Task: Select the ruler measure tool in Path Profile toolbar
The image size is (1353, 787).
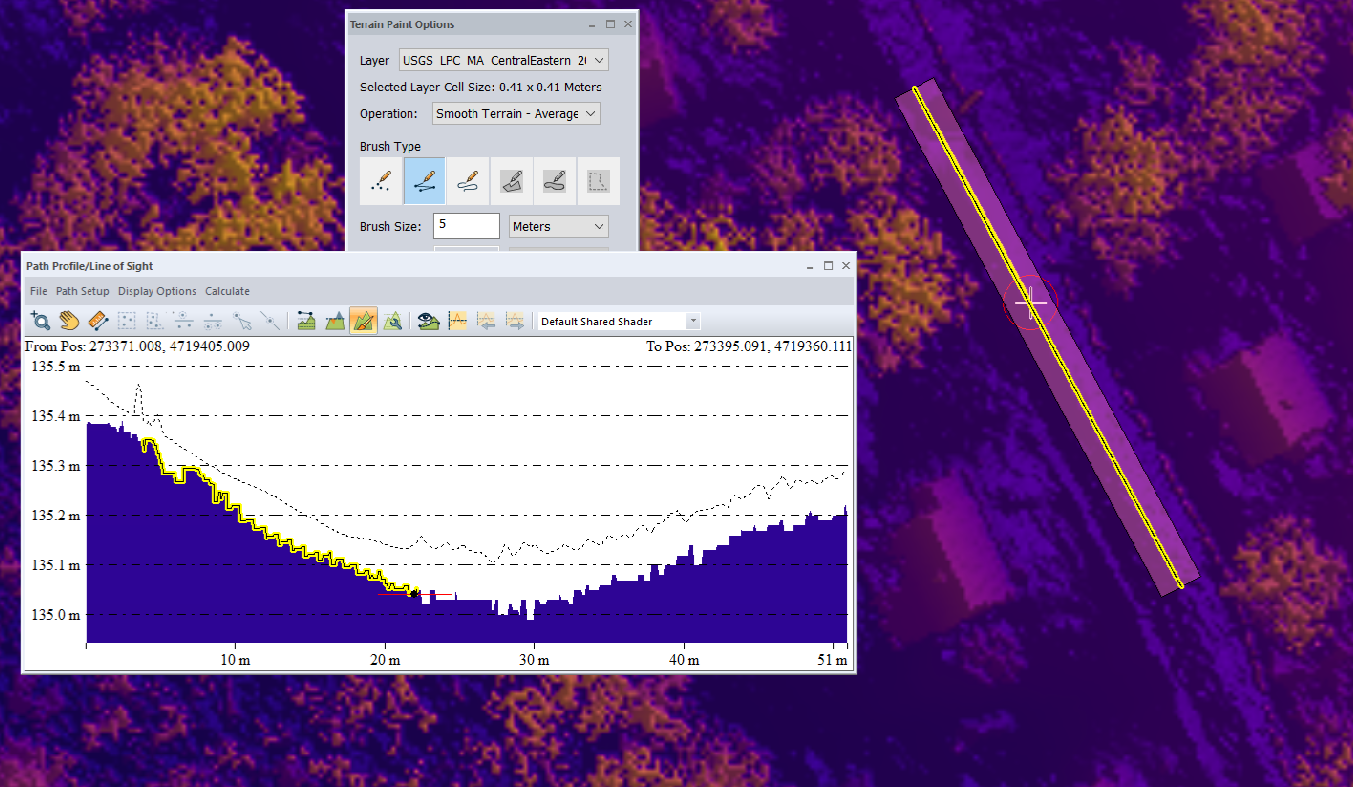Action: point(98,321)
